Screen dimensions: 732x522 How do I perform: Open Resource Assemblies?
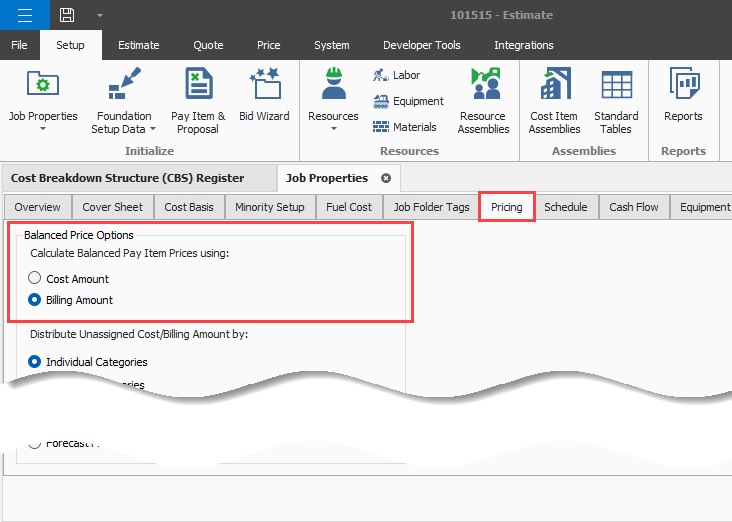pos(483,100)
